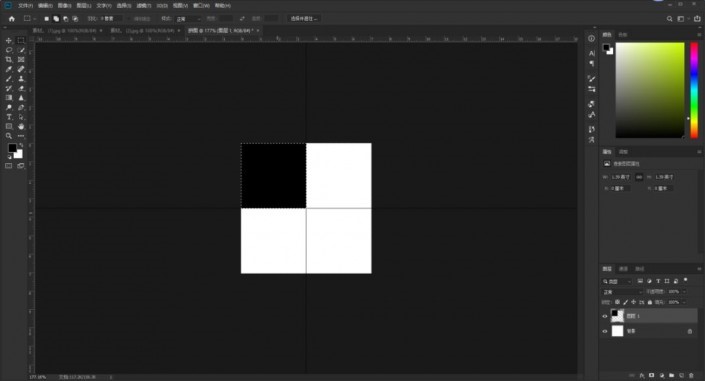The image size is (705, 381).
Task: Close the active document tab at 177%
Action: point(258,31)
